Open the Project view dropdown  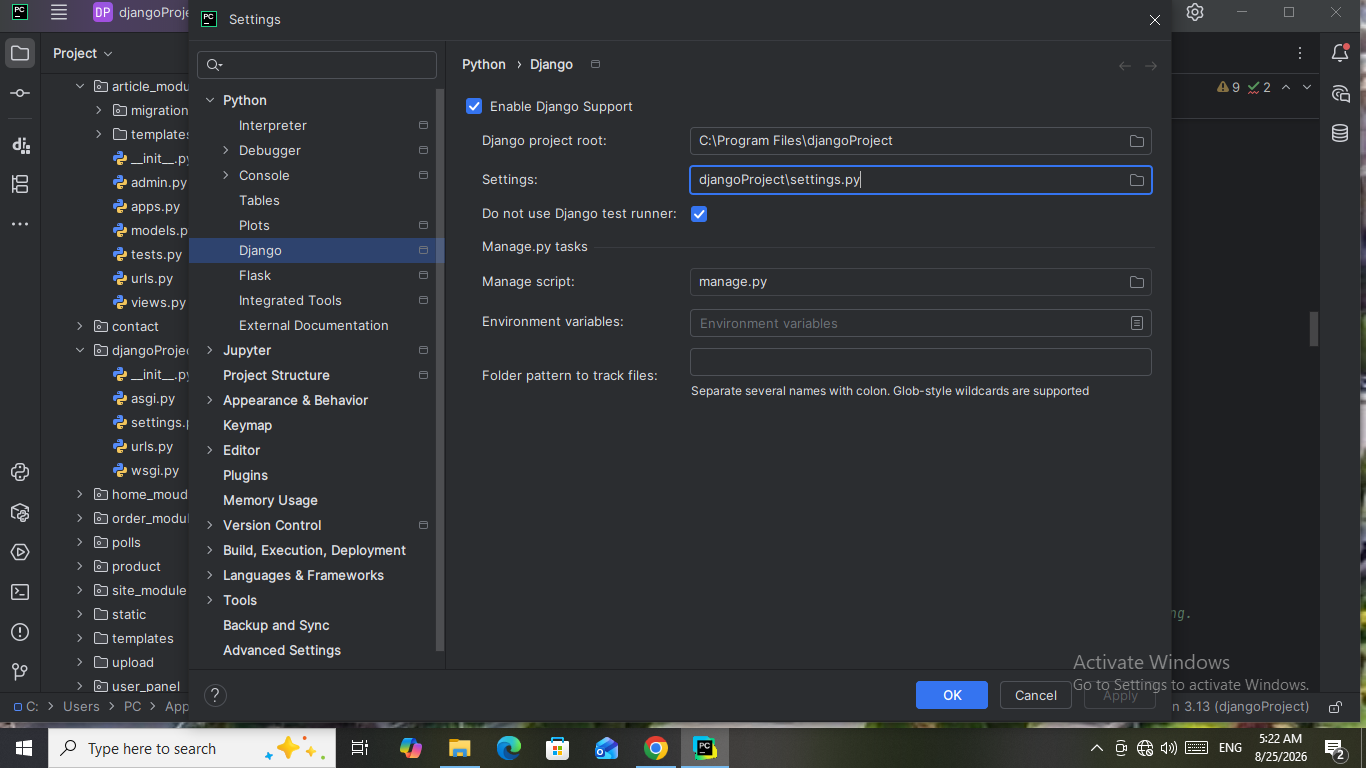coord(83,53)
